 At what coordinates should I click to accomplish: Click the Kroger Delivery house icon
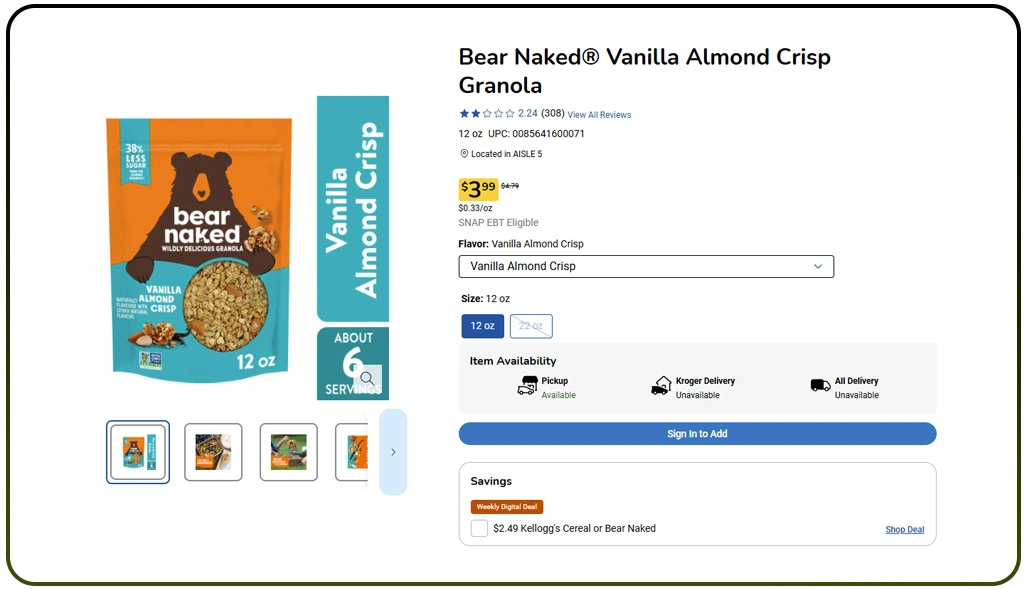tap(661, 386)
